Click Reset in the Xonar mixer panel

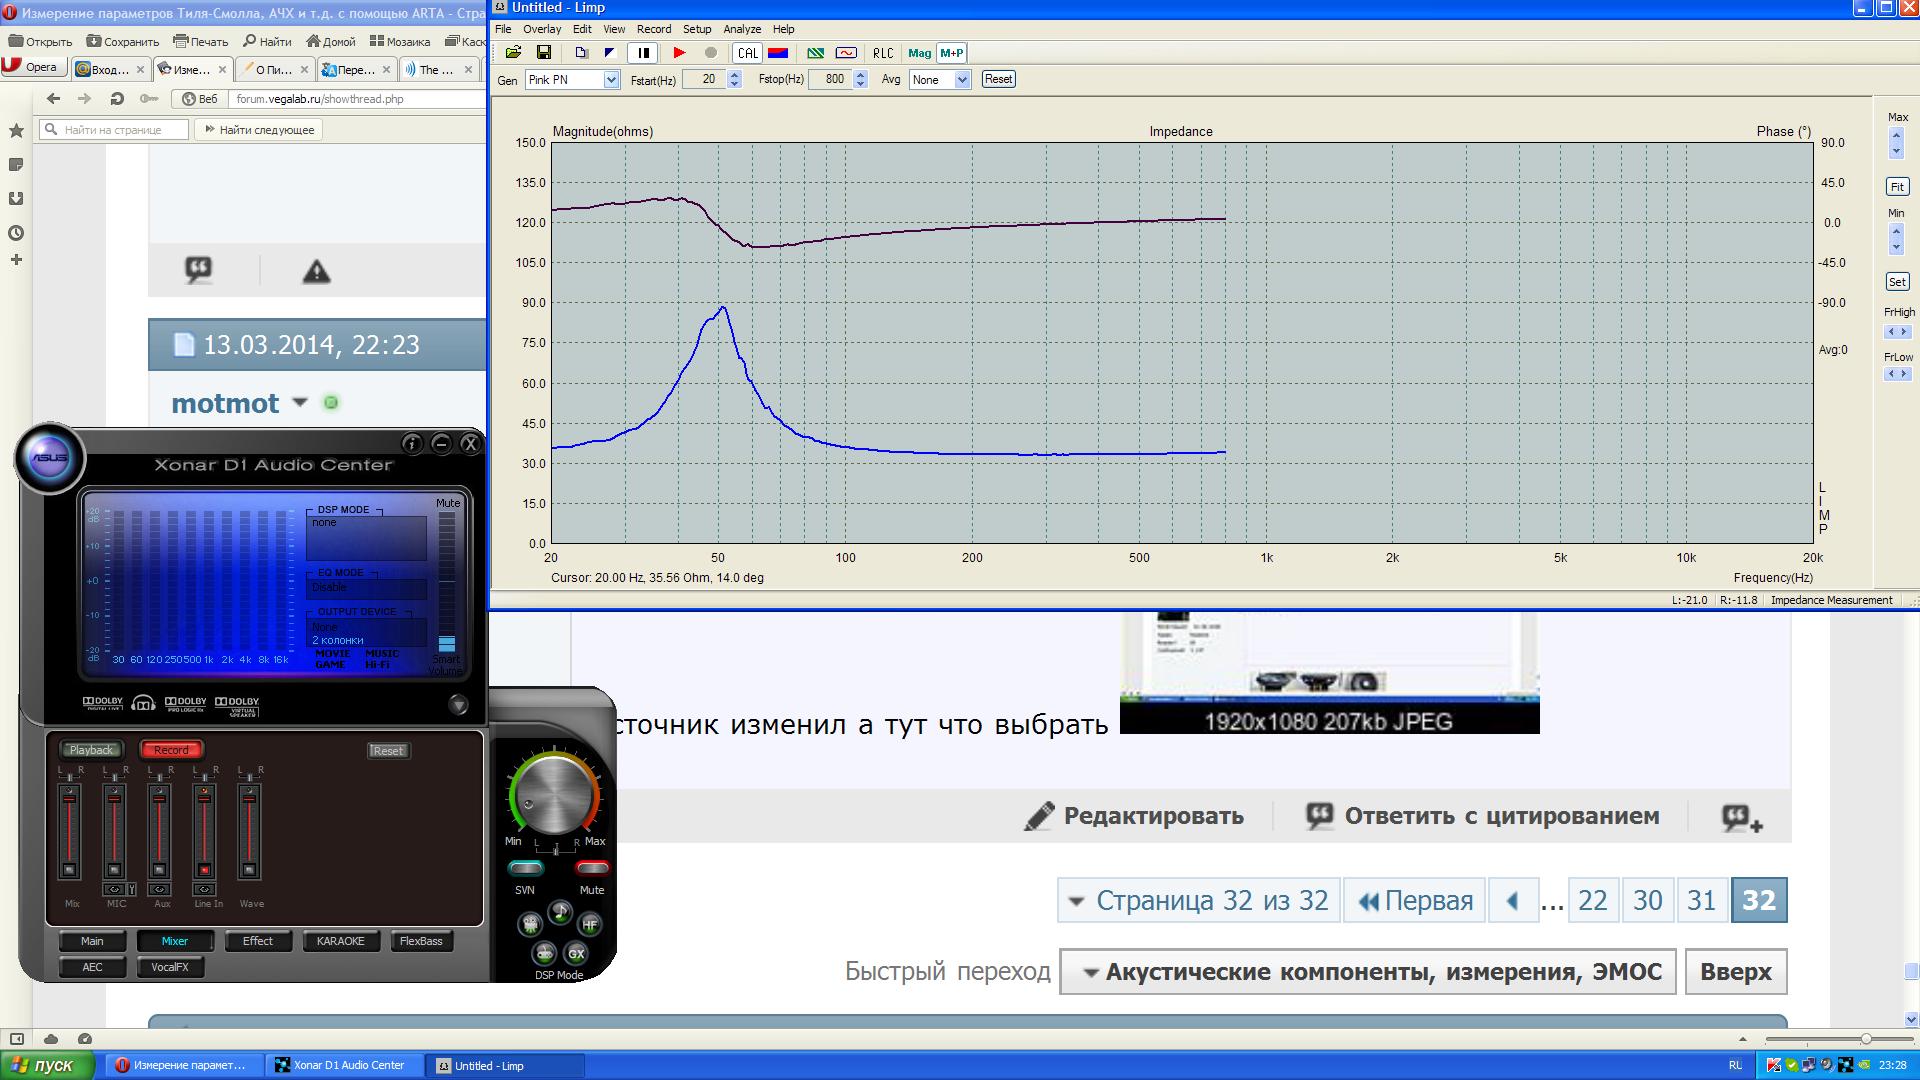388,751
